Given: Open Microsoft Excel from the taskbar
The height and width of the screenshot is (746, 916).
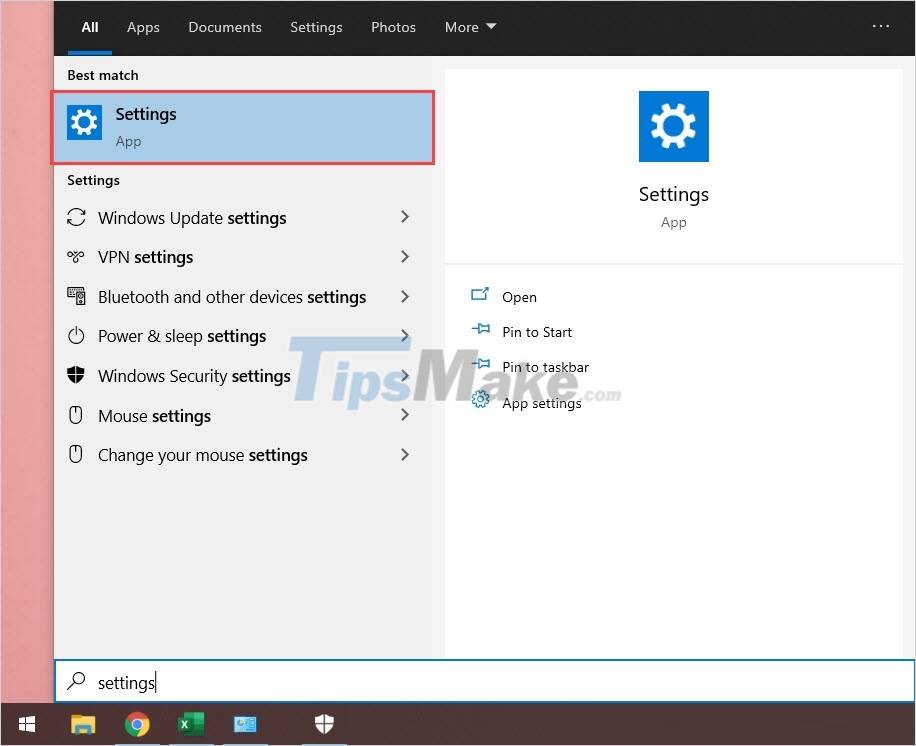Looking at the screenshot, I should (x=190, y=723).
